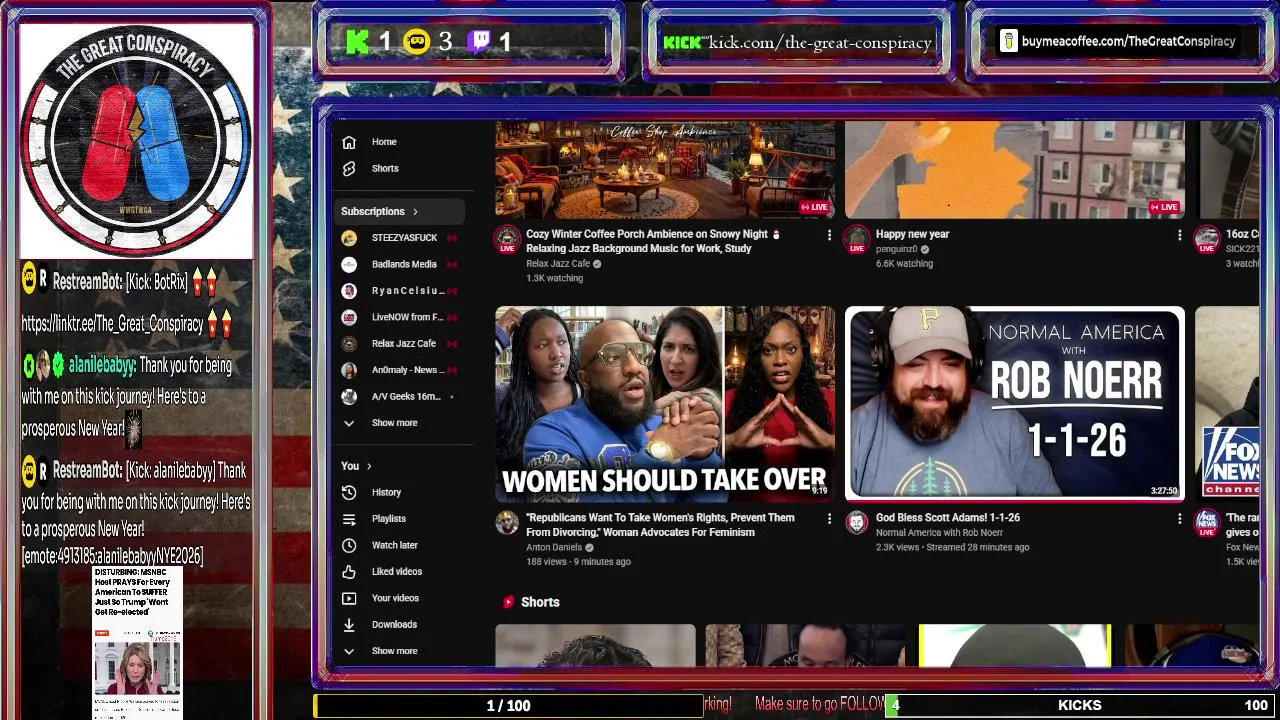1280x720 pixels.
Task: Play the Women Should Take Over thumbnail
Action: tap(665, 404)
